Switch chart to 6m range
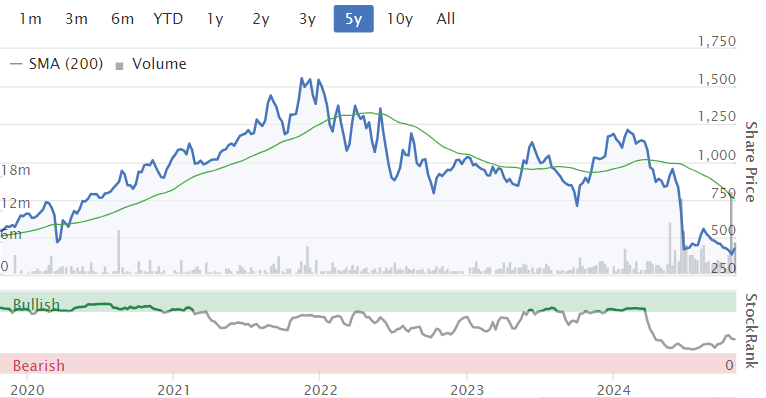The height and width of the screenshot is (398, 766). [x=122, y=19]
